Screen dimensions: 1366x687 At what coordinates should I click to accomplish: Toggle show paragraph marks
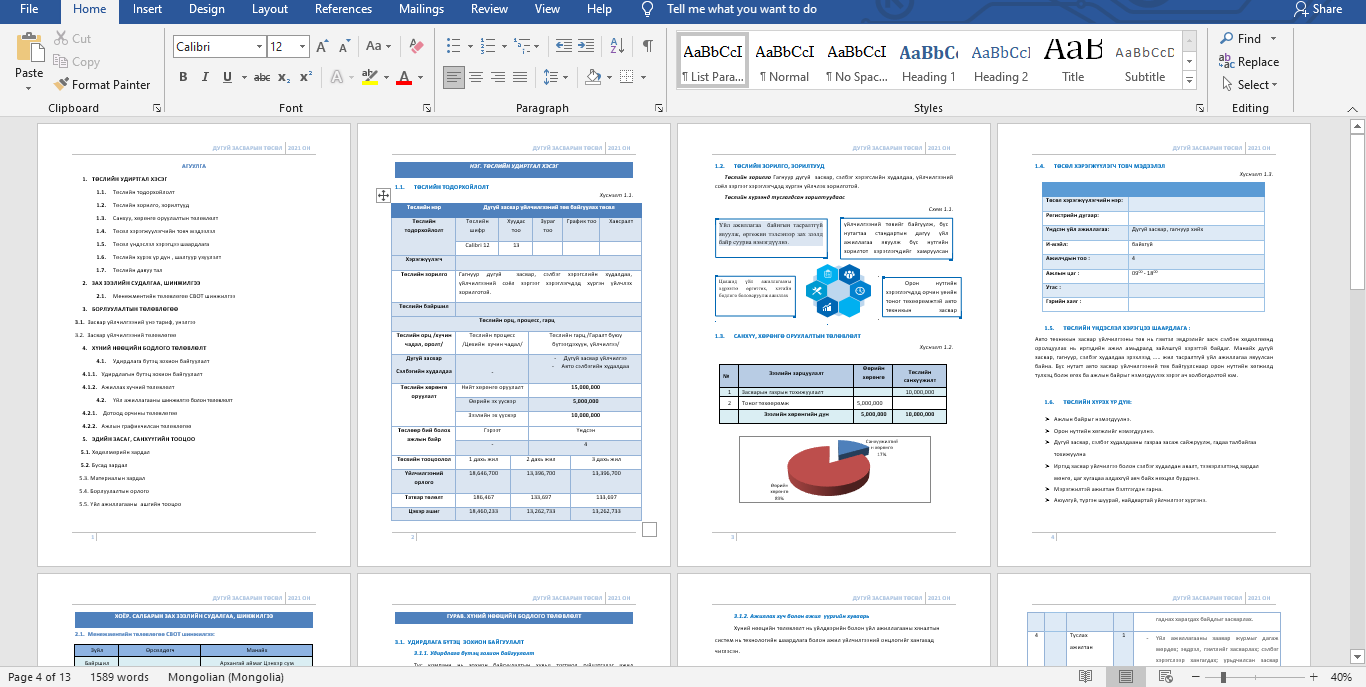[x=648, y=46]
